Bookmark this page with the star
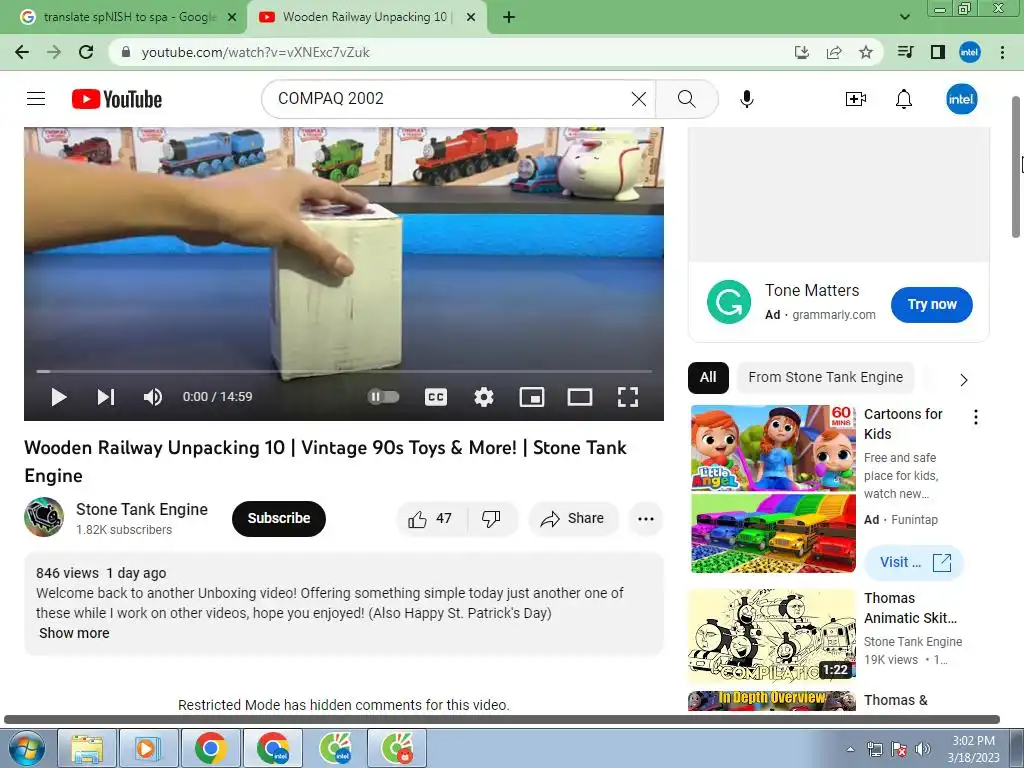Image resolution: width=1024 pixels, height=768 pixels. tap(866, 52)
